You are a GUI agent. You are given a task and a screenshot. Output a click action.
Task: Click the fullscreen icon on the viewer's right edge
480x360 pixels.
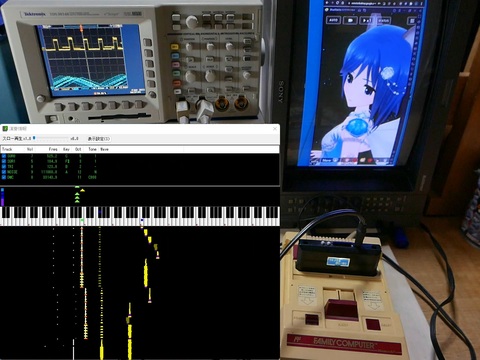419,16
